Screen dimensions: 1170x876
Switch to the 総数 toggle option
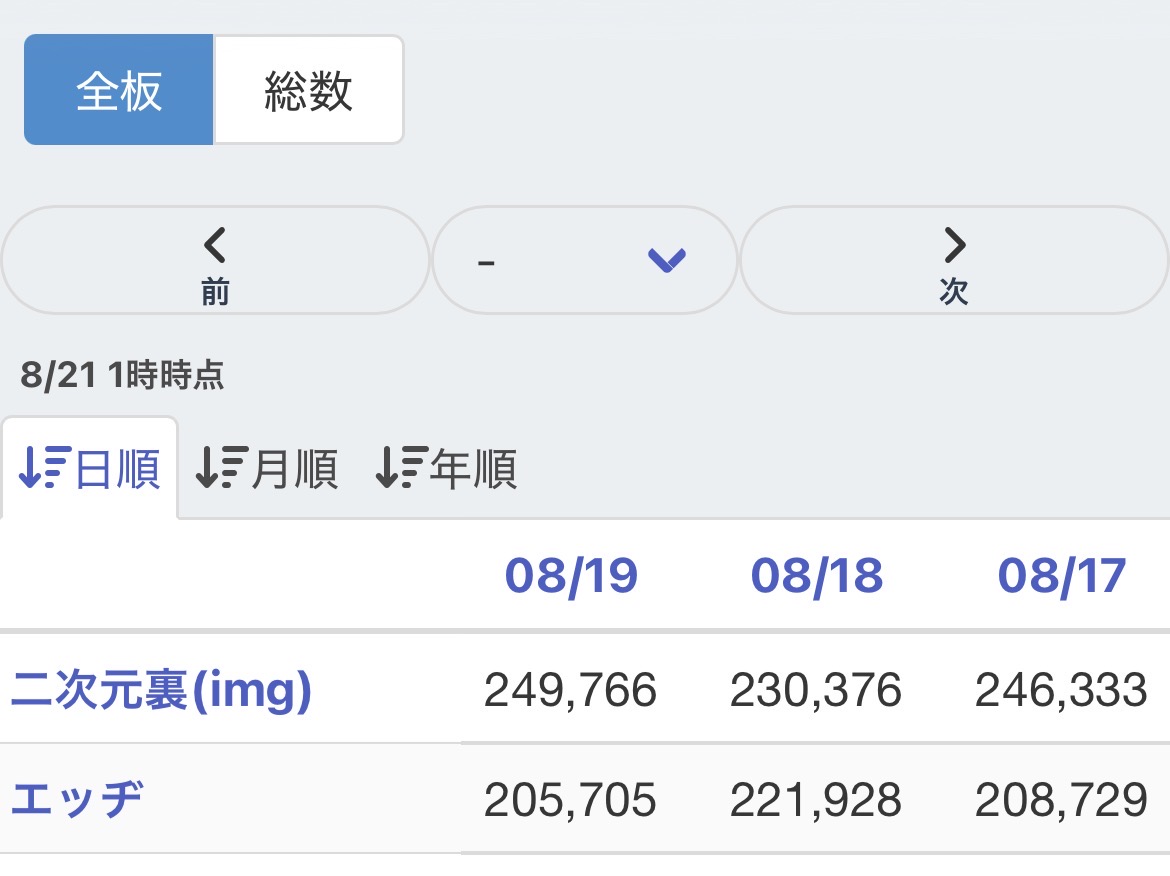pos(309,90)
